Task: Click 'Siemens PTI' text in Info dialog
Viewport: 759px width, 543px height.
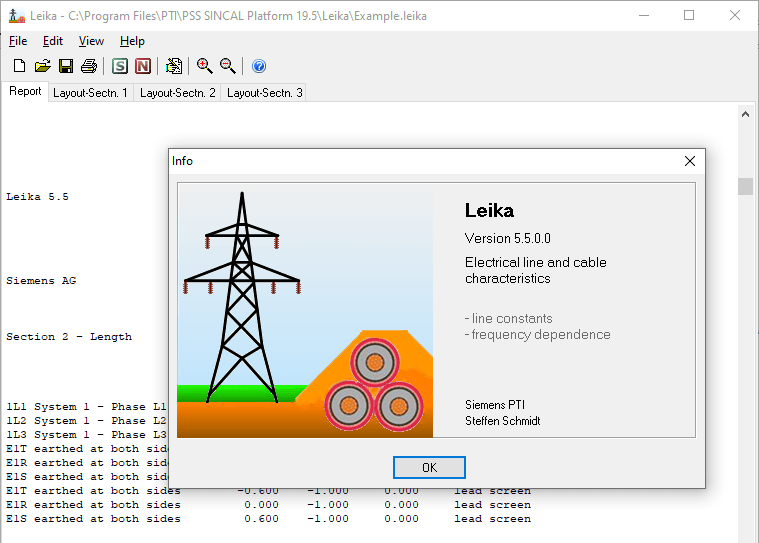Action: (495, 405)
